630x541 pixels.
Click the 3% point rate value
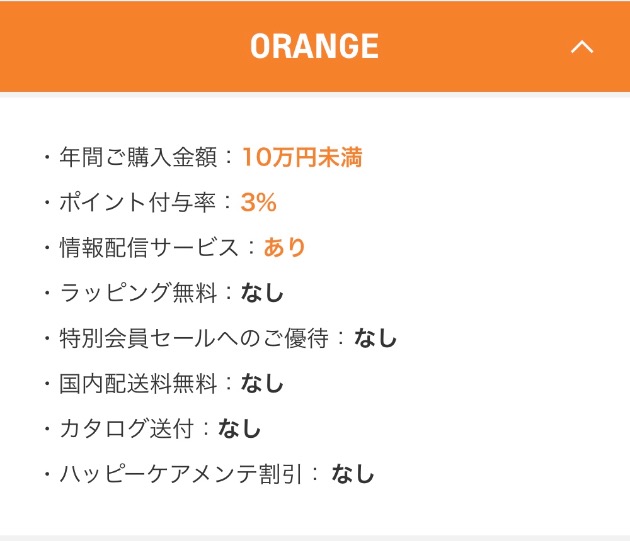[x=258, y=202]
